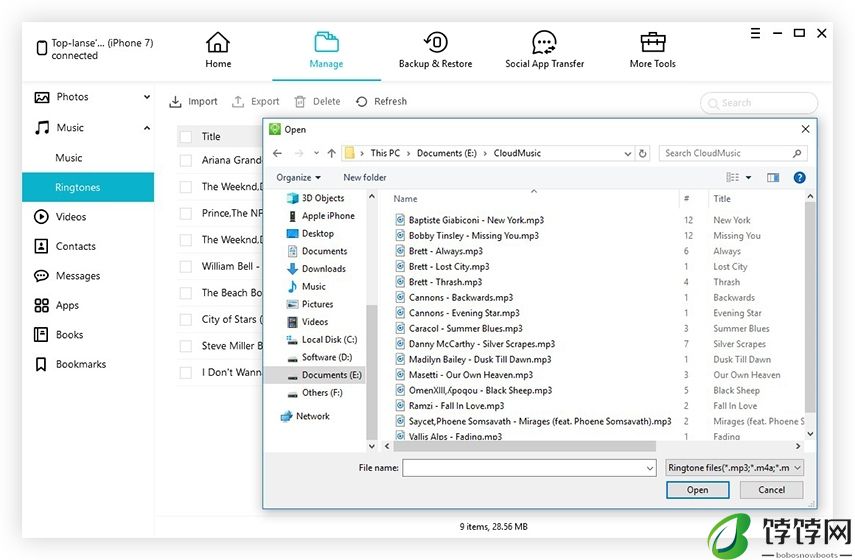The height and width of the screenshot is (560, 855).
Task: Collapse the Music sidebar category
Action: [147, 128]
